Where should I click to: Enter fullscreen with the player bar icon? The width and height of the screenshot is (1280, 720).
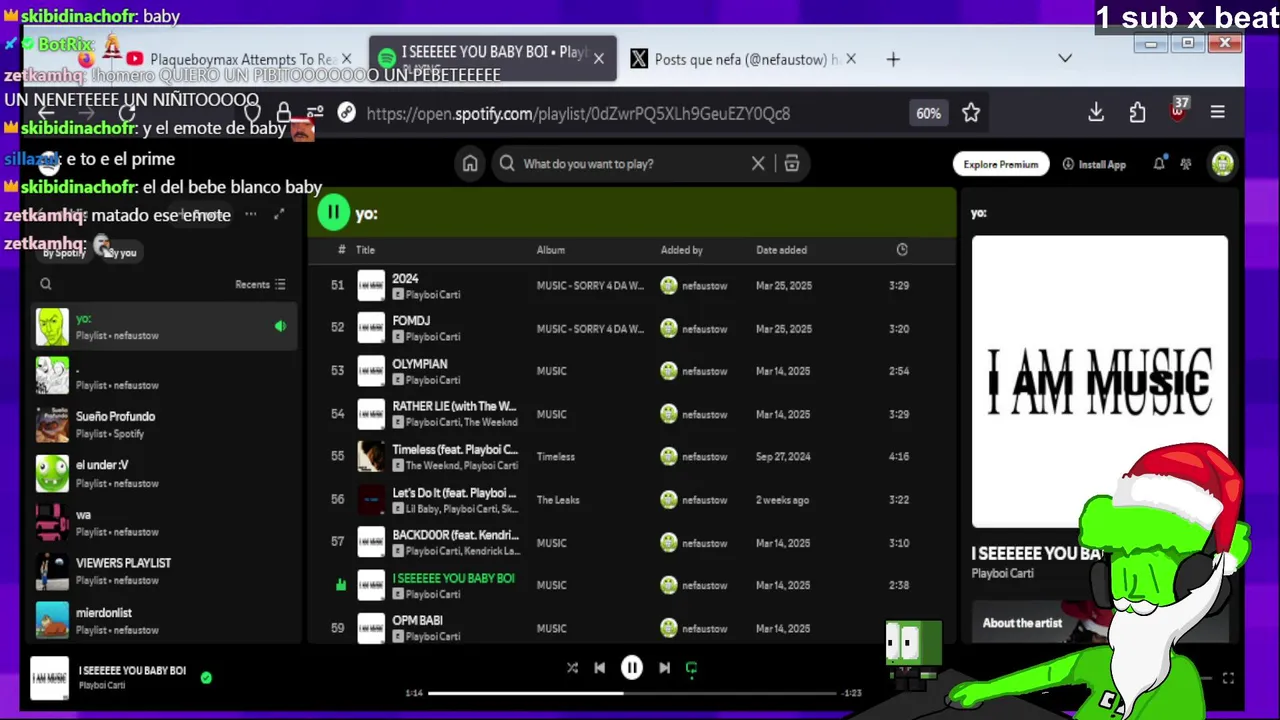click(x=1228, y=678)
